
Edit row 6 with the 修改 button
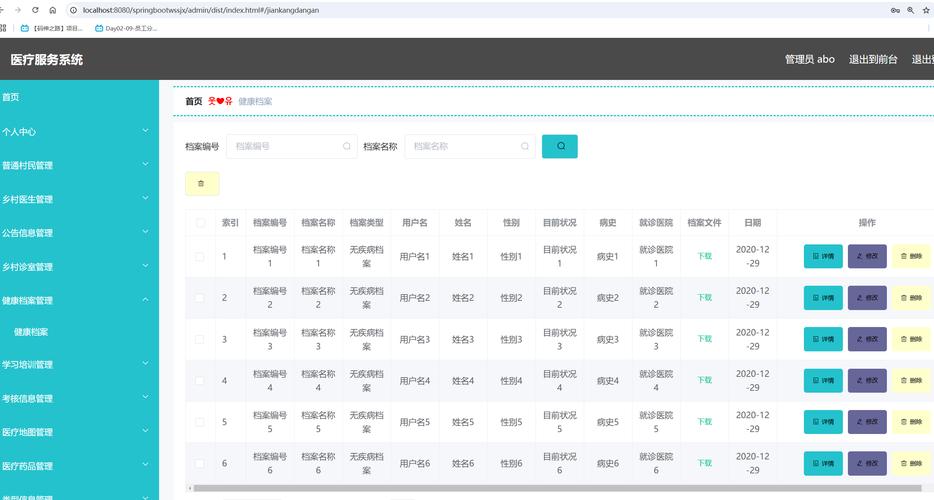click(867, 463)
